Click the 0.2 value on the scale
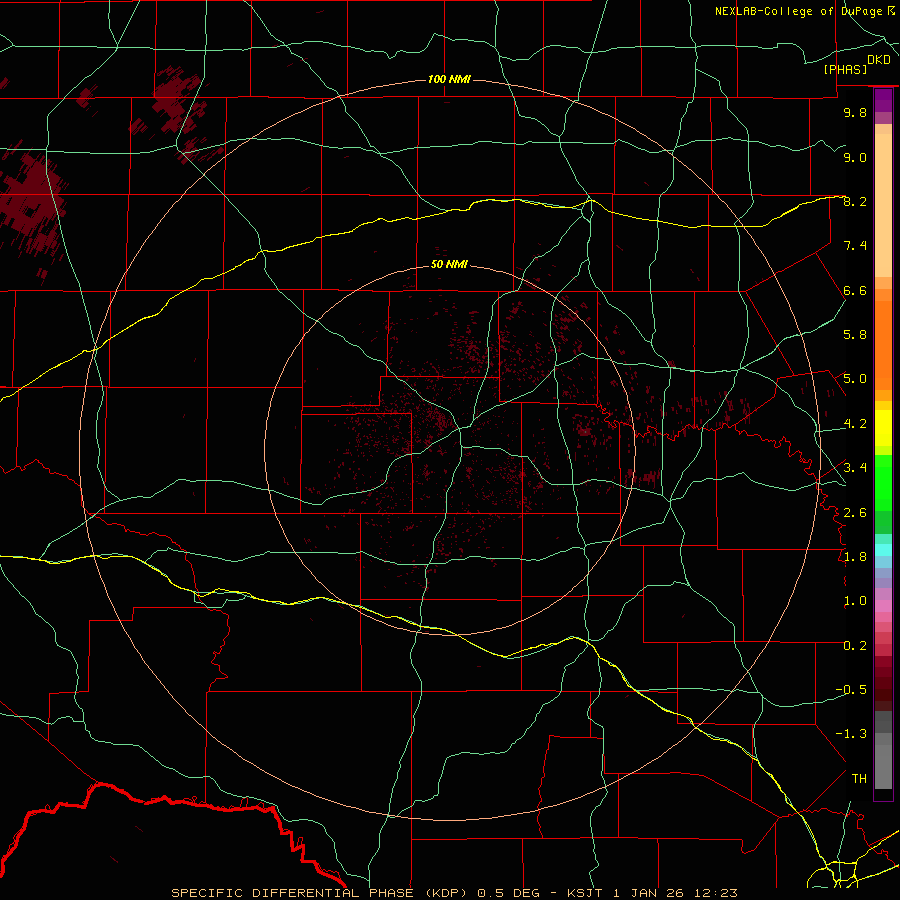900x900 pixels. click(855, 646)
